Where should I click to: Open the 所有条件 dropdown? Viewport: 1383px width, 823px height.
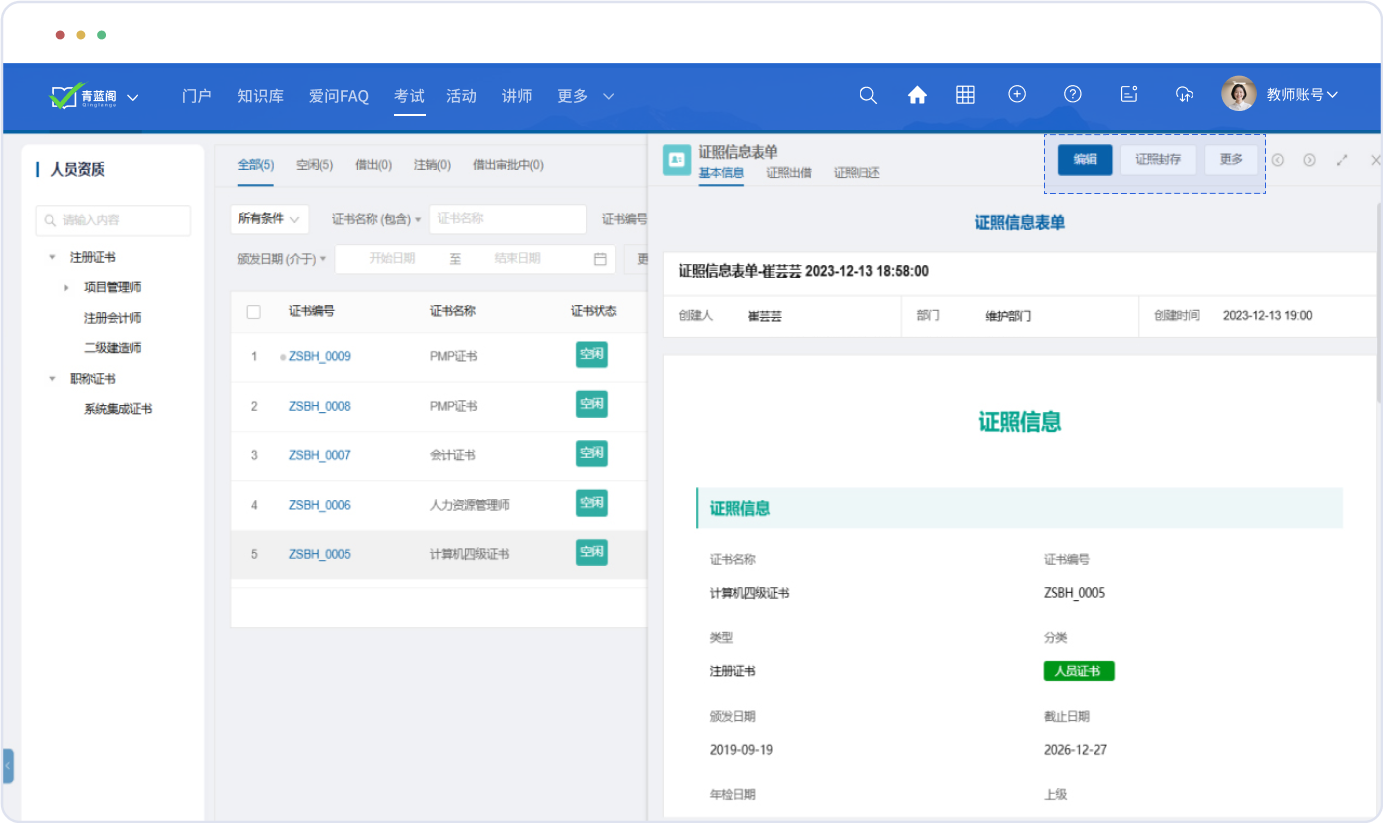pos(269,219)
